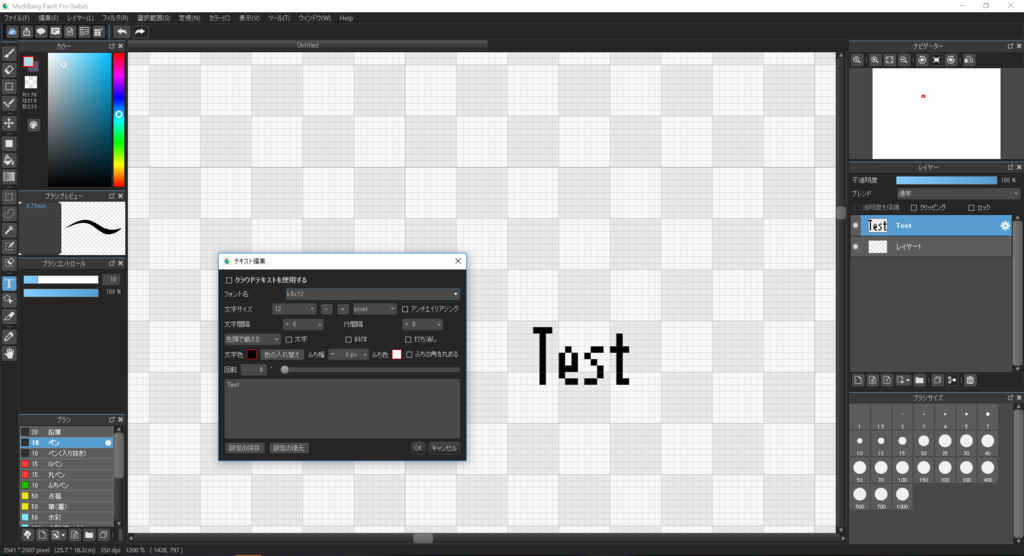Screen dimensions: 1024x556
Task: Zoom out using Navigator magnifier minus
Action: click(x=904, y=60)
